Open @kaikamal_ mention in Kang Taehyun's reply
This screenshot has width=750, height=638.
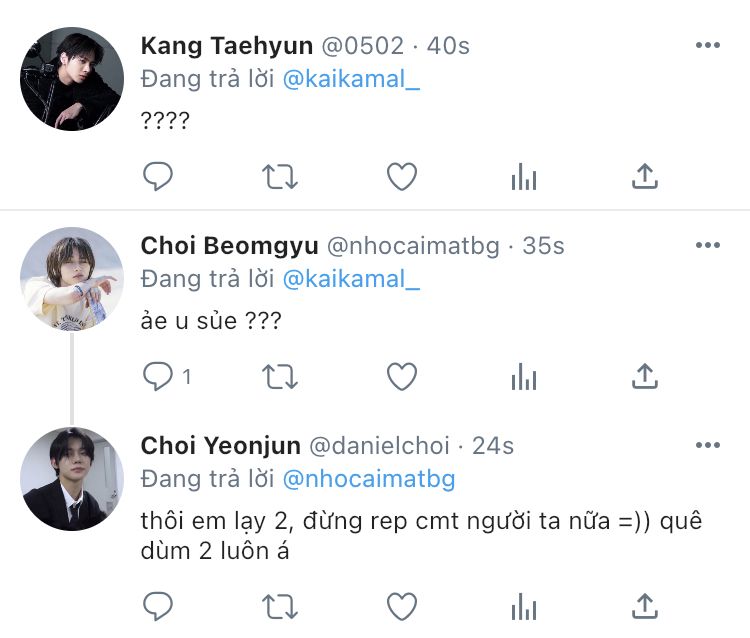tap(351, 80)
